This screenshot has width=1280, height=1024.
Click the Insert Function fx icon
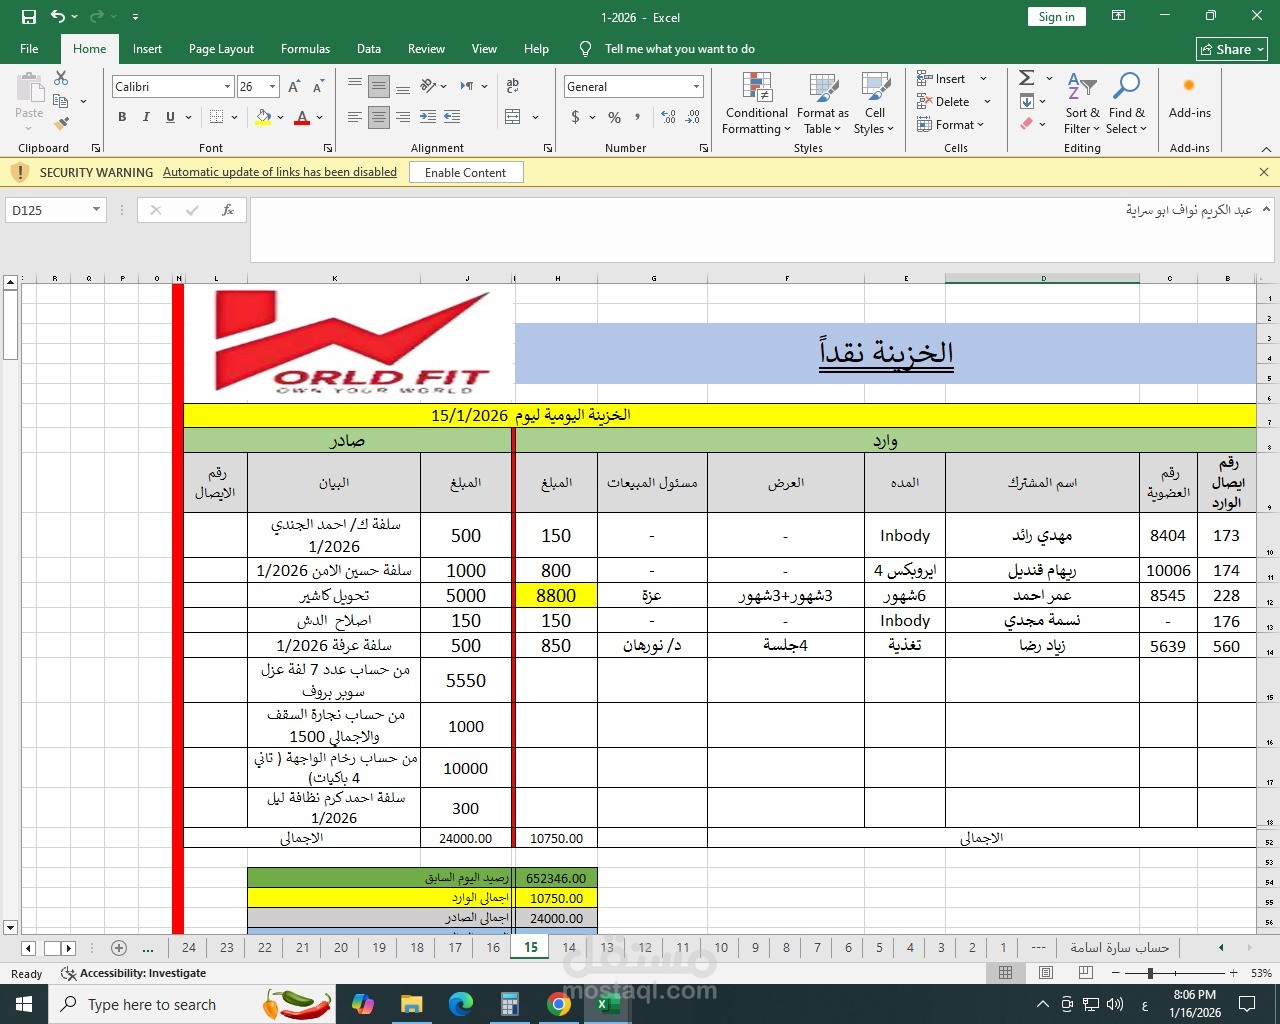228,210
